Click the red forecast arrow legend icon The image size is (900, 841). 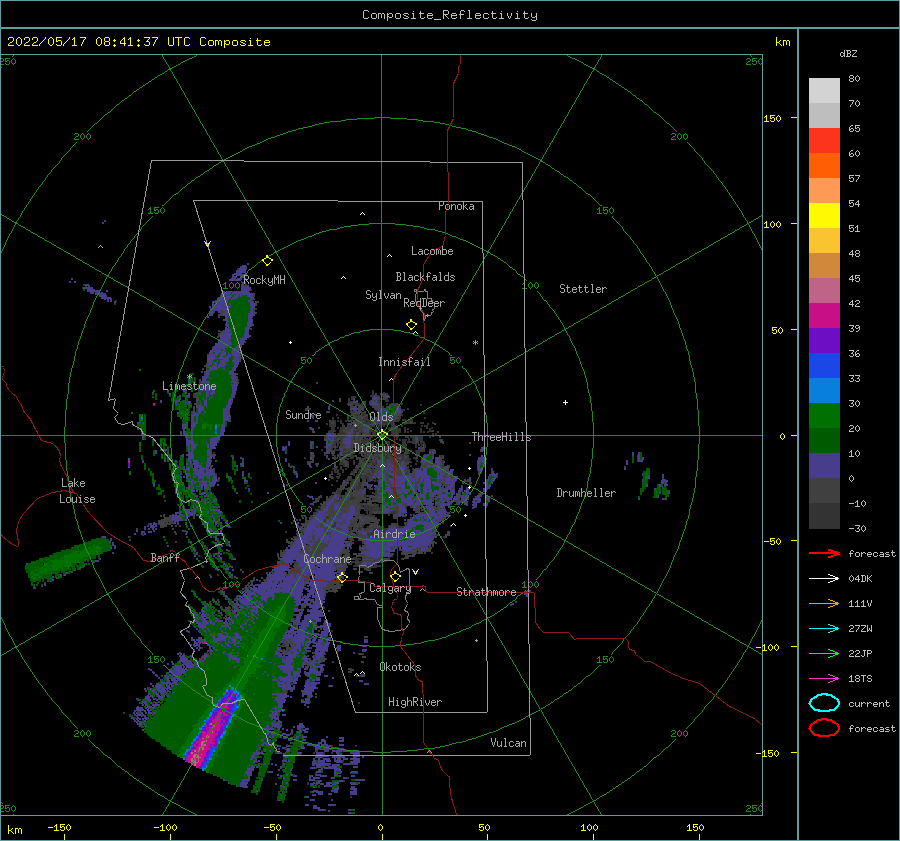point(824,553)
